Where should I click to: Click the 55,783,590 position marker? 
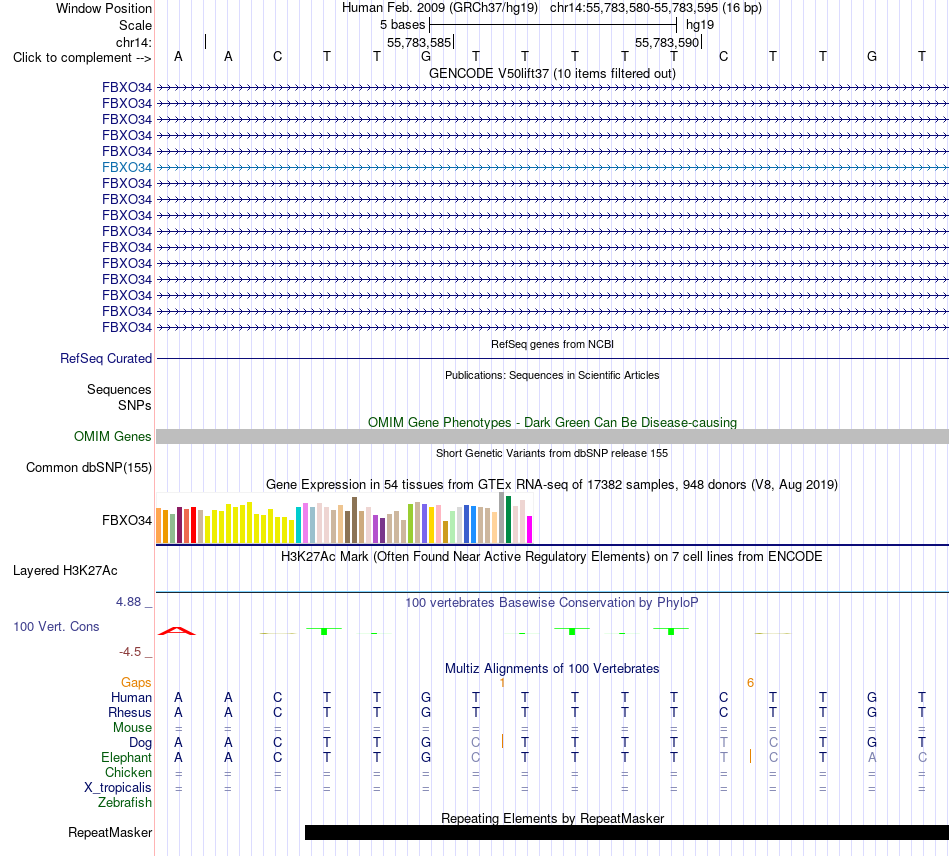(668, 42)
